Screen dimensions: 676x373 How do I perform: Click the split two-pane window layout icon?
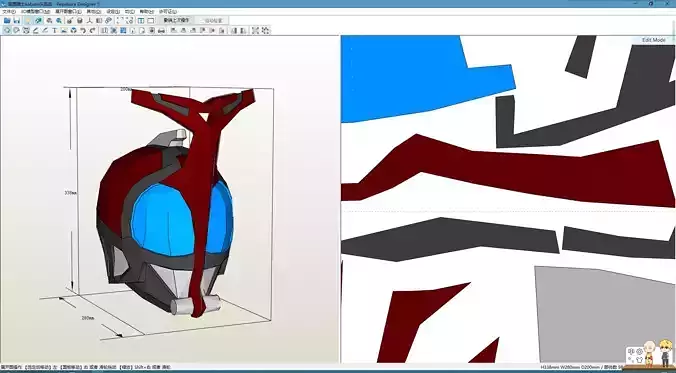point(141,20)
